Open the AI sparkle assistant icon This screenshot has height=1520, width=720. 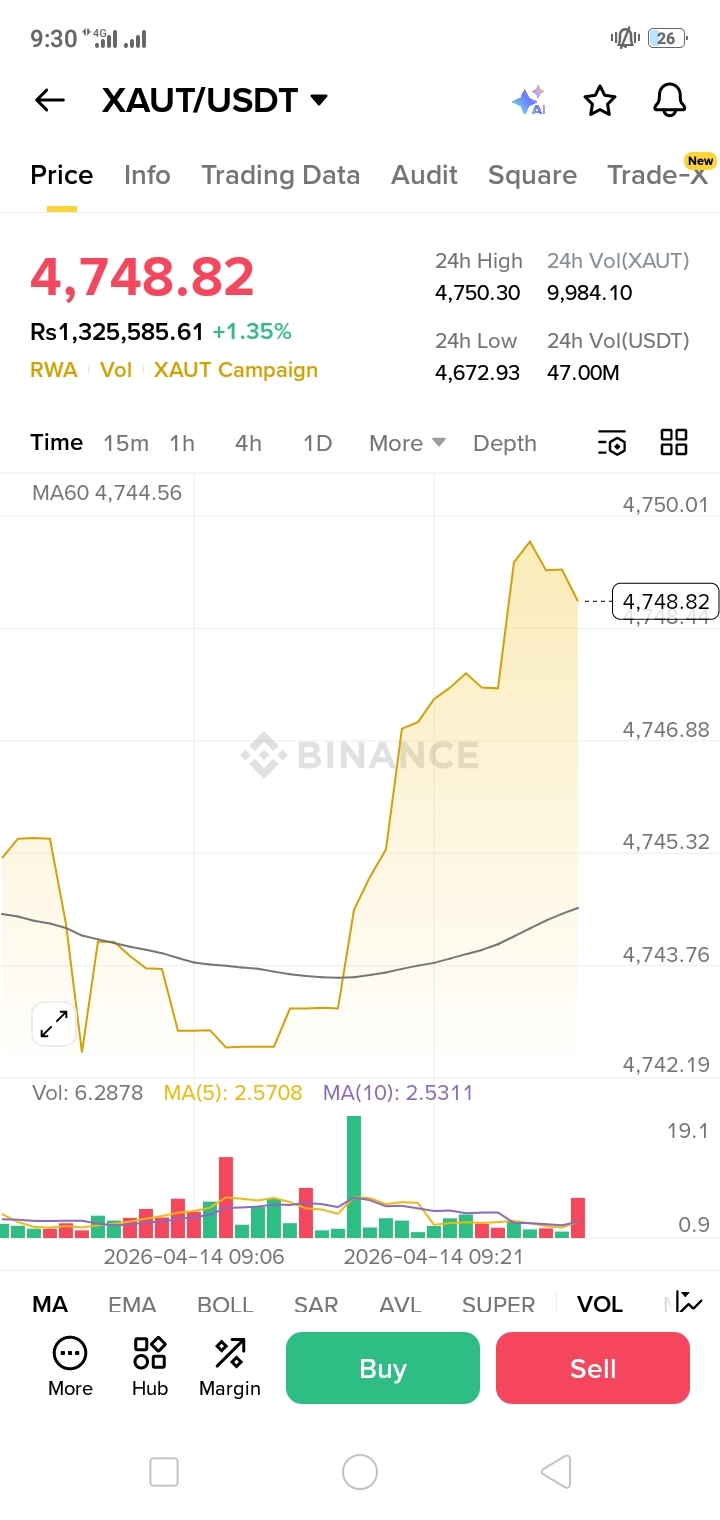click(x=529, y=100)
